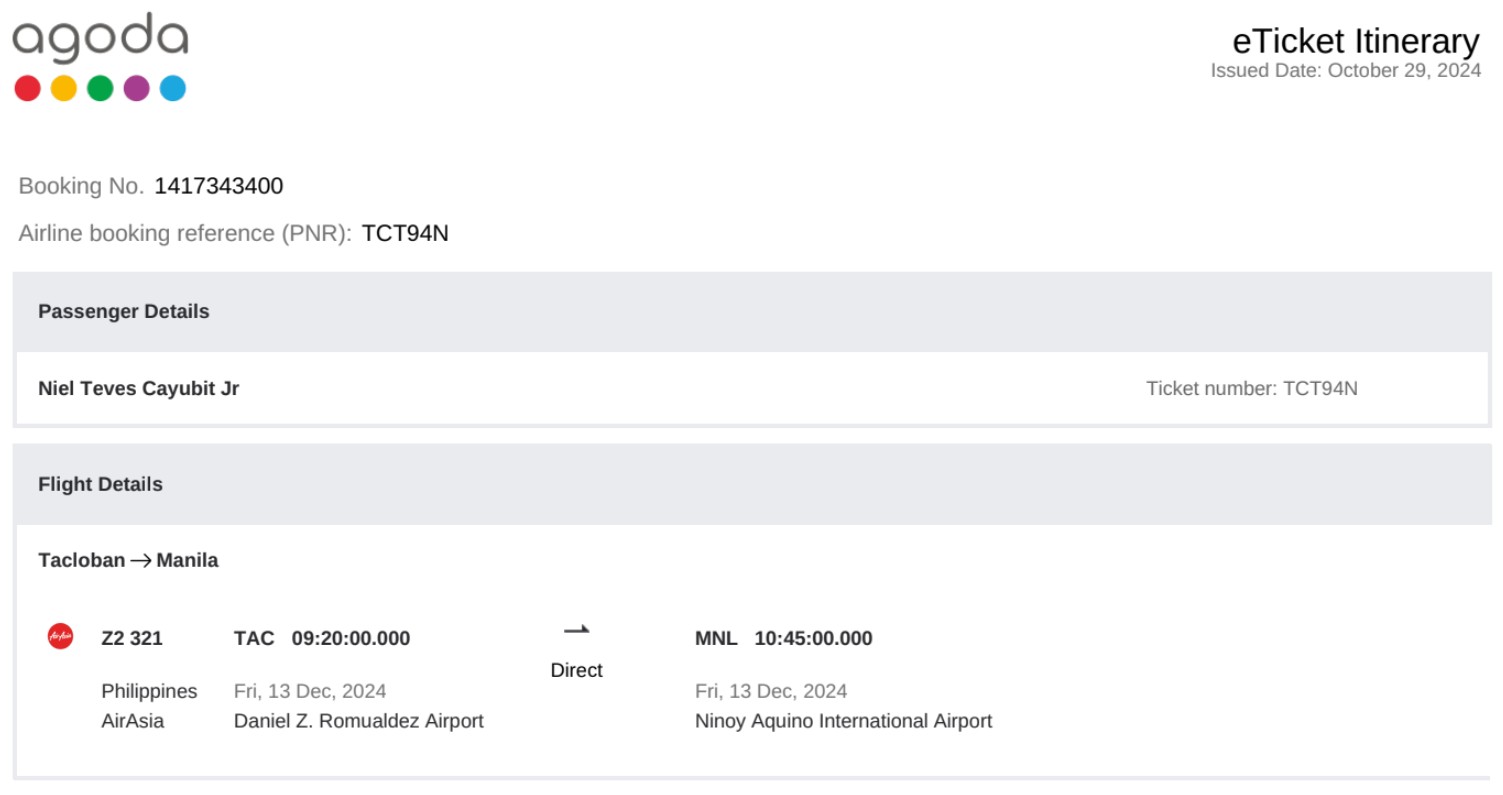Click the Issued Date October 29, 2024 text
The height and width of the screenshot is (795, 1503).
pyautogui.click(x=1345, y=71)
